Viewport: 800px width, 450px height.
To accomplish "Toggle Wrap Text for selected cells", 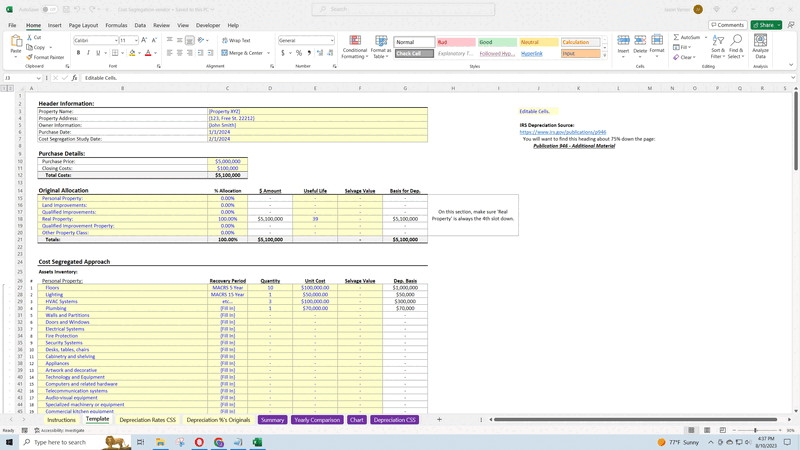I will tap(236, 41).
